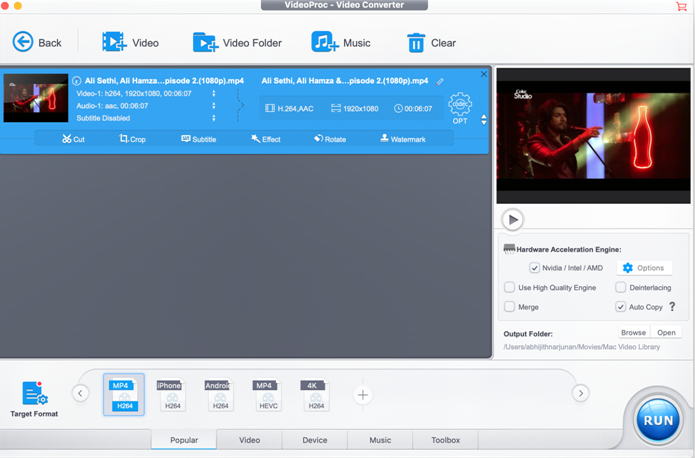Switch to the Toolbox tab

tap(445, 440)
